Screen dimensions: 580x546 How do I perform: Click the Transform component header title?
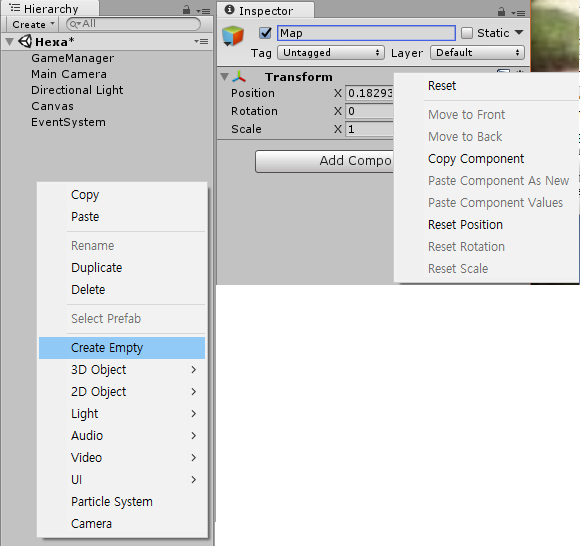299,77
